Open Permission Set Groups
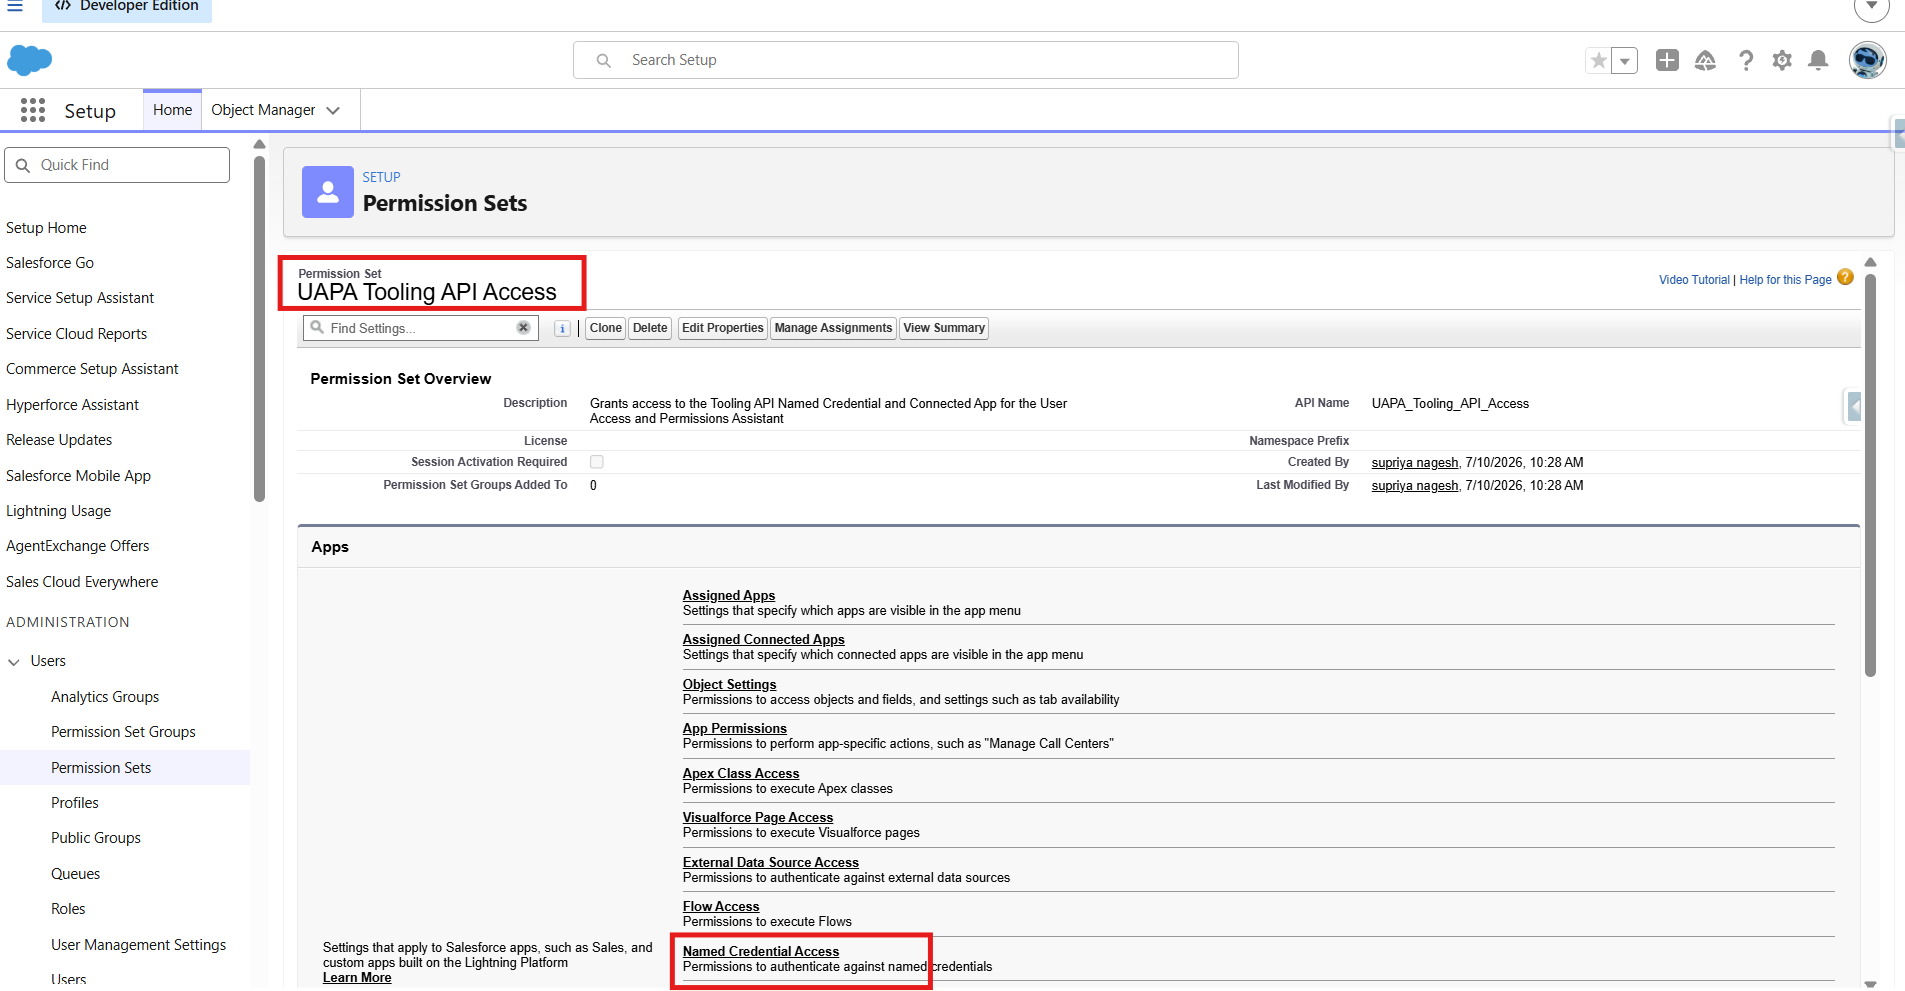The height and width of the screenshot is (991, 1905). 123,732
